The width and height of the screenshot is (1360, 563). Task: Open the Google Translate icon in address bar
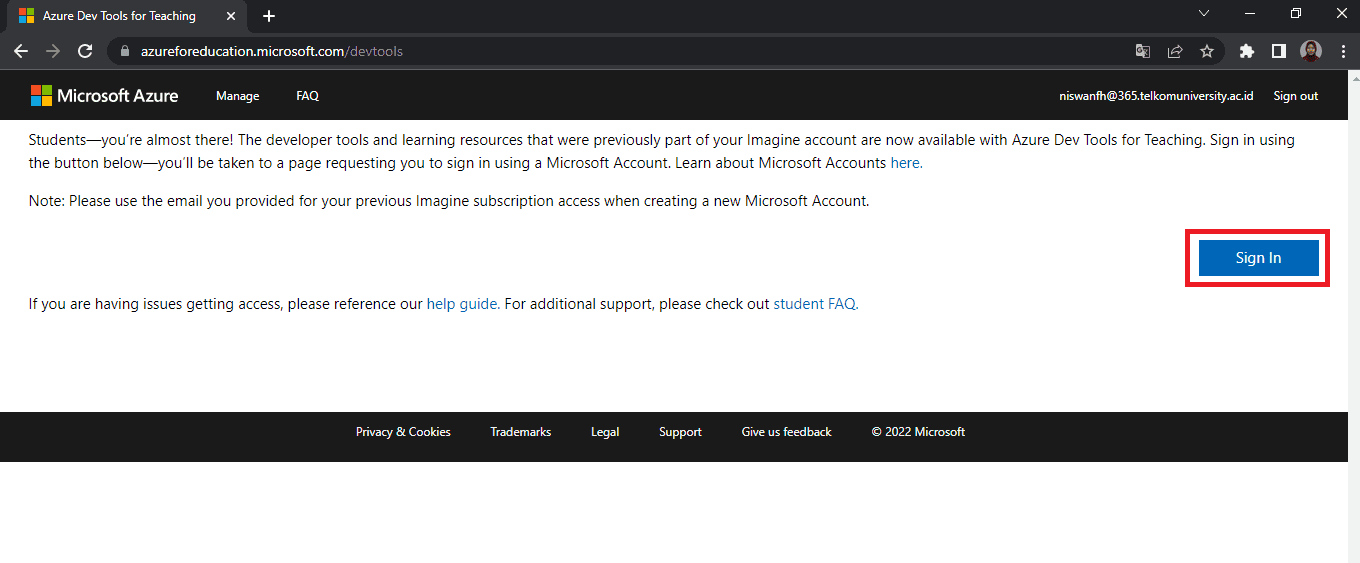pos(1143,51)
